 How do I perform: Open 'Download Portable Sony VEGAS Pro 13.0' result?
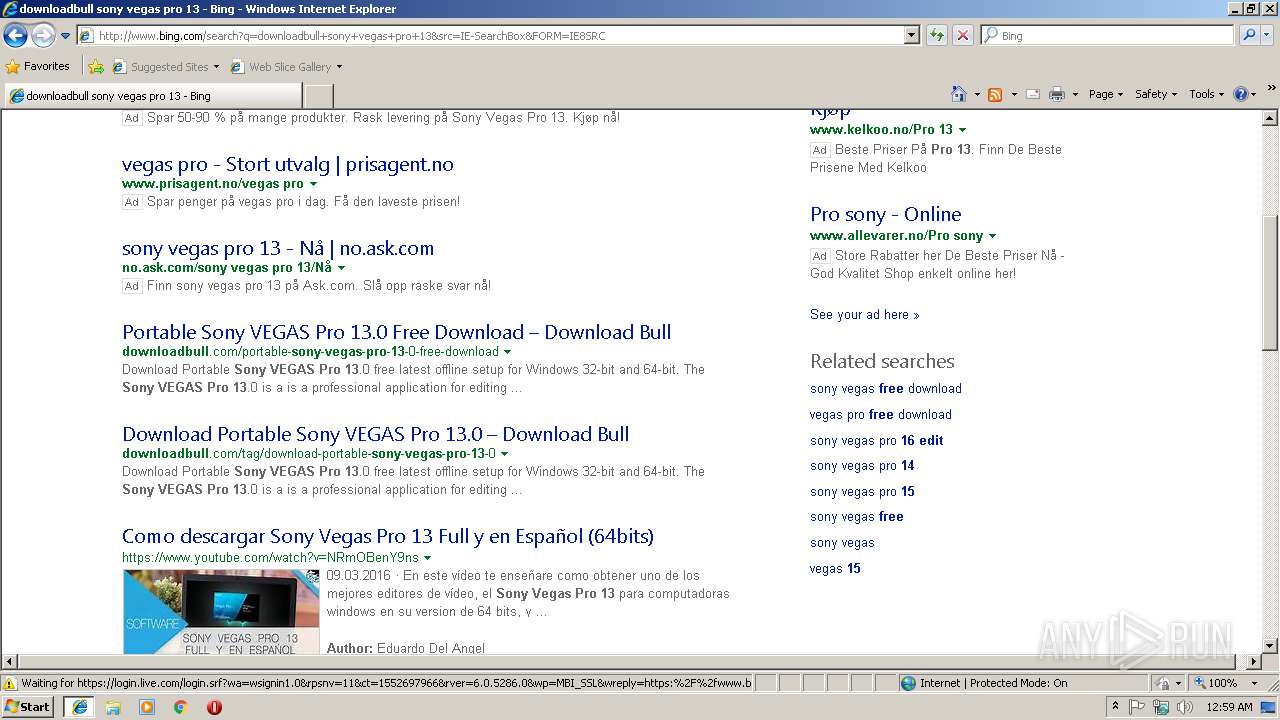pos(375,434)
